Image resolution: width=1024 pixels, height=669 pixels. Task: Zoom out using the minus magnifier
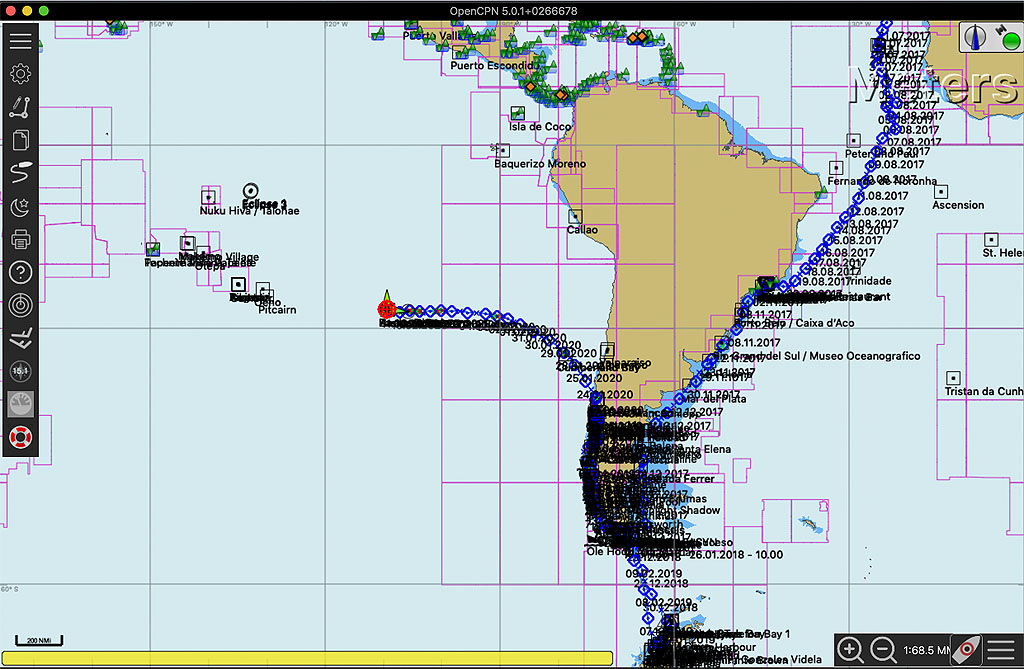coord(883,649)
